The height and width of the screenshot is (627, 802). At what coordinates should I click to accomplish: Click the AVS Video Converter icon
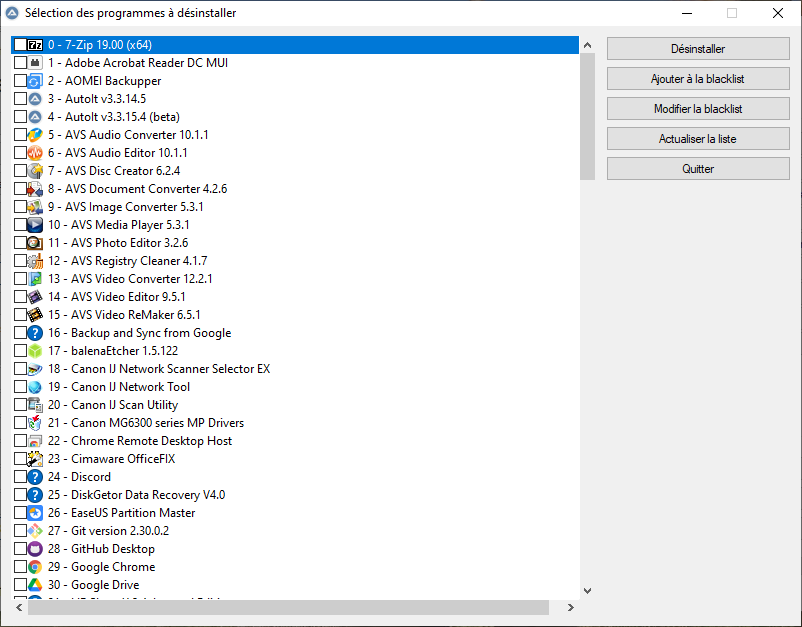(x=35, y=279)
